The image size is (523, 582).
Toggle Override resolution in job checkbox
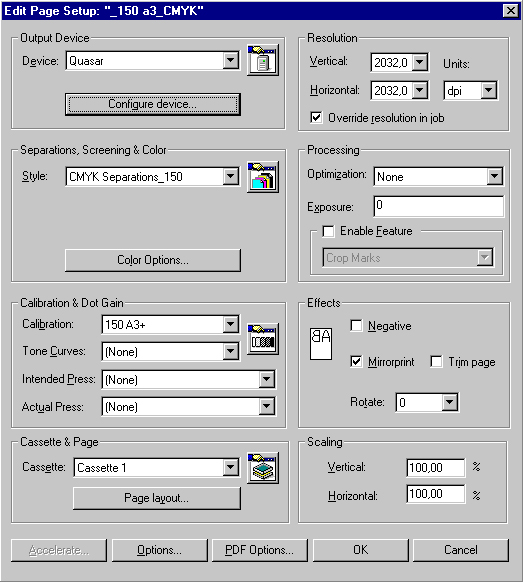pos(316,118)
